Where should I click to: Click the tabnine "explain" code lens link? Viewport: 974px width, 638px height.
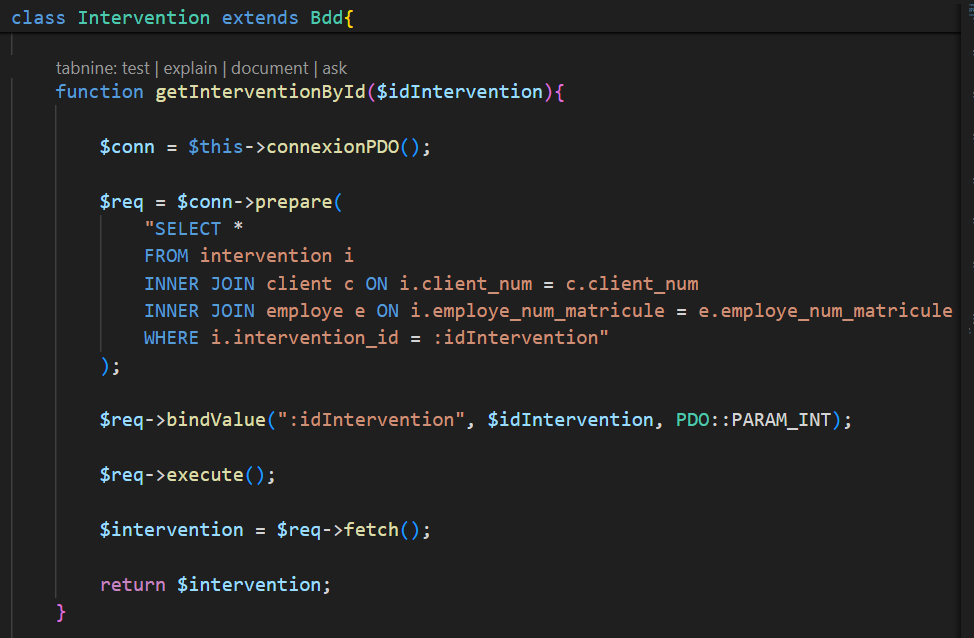(x=191, y=68)
